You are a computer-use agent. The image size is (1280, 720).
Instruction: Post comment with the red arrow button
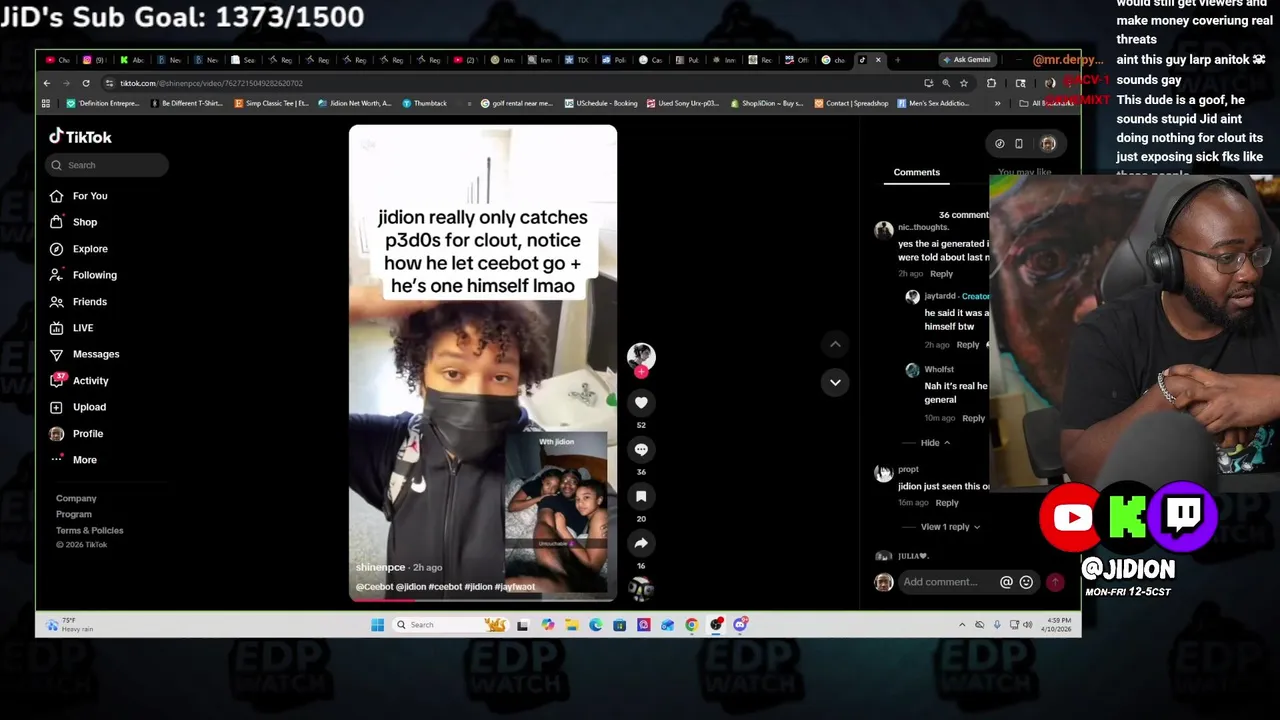click(x=1055, y=582)
